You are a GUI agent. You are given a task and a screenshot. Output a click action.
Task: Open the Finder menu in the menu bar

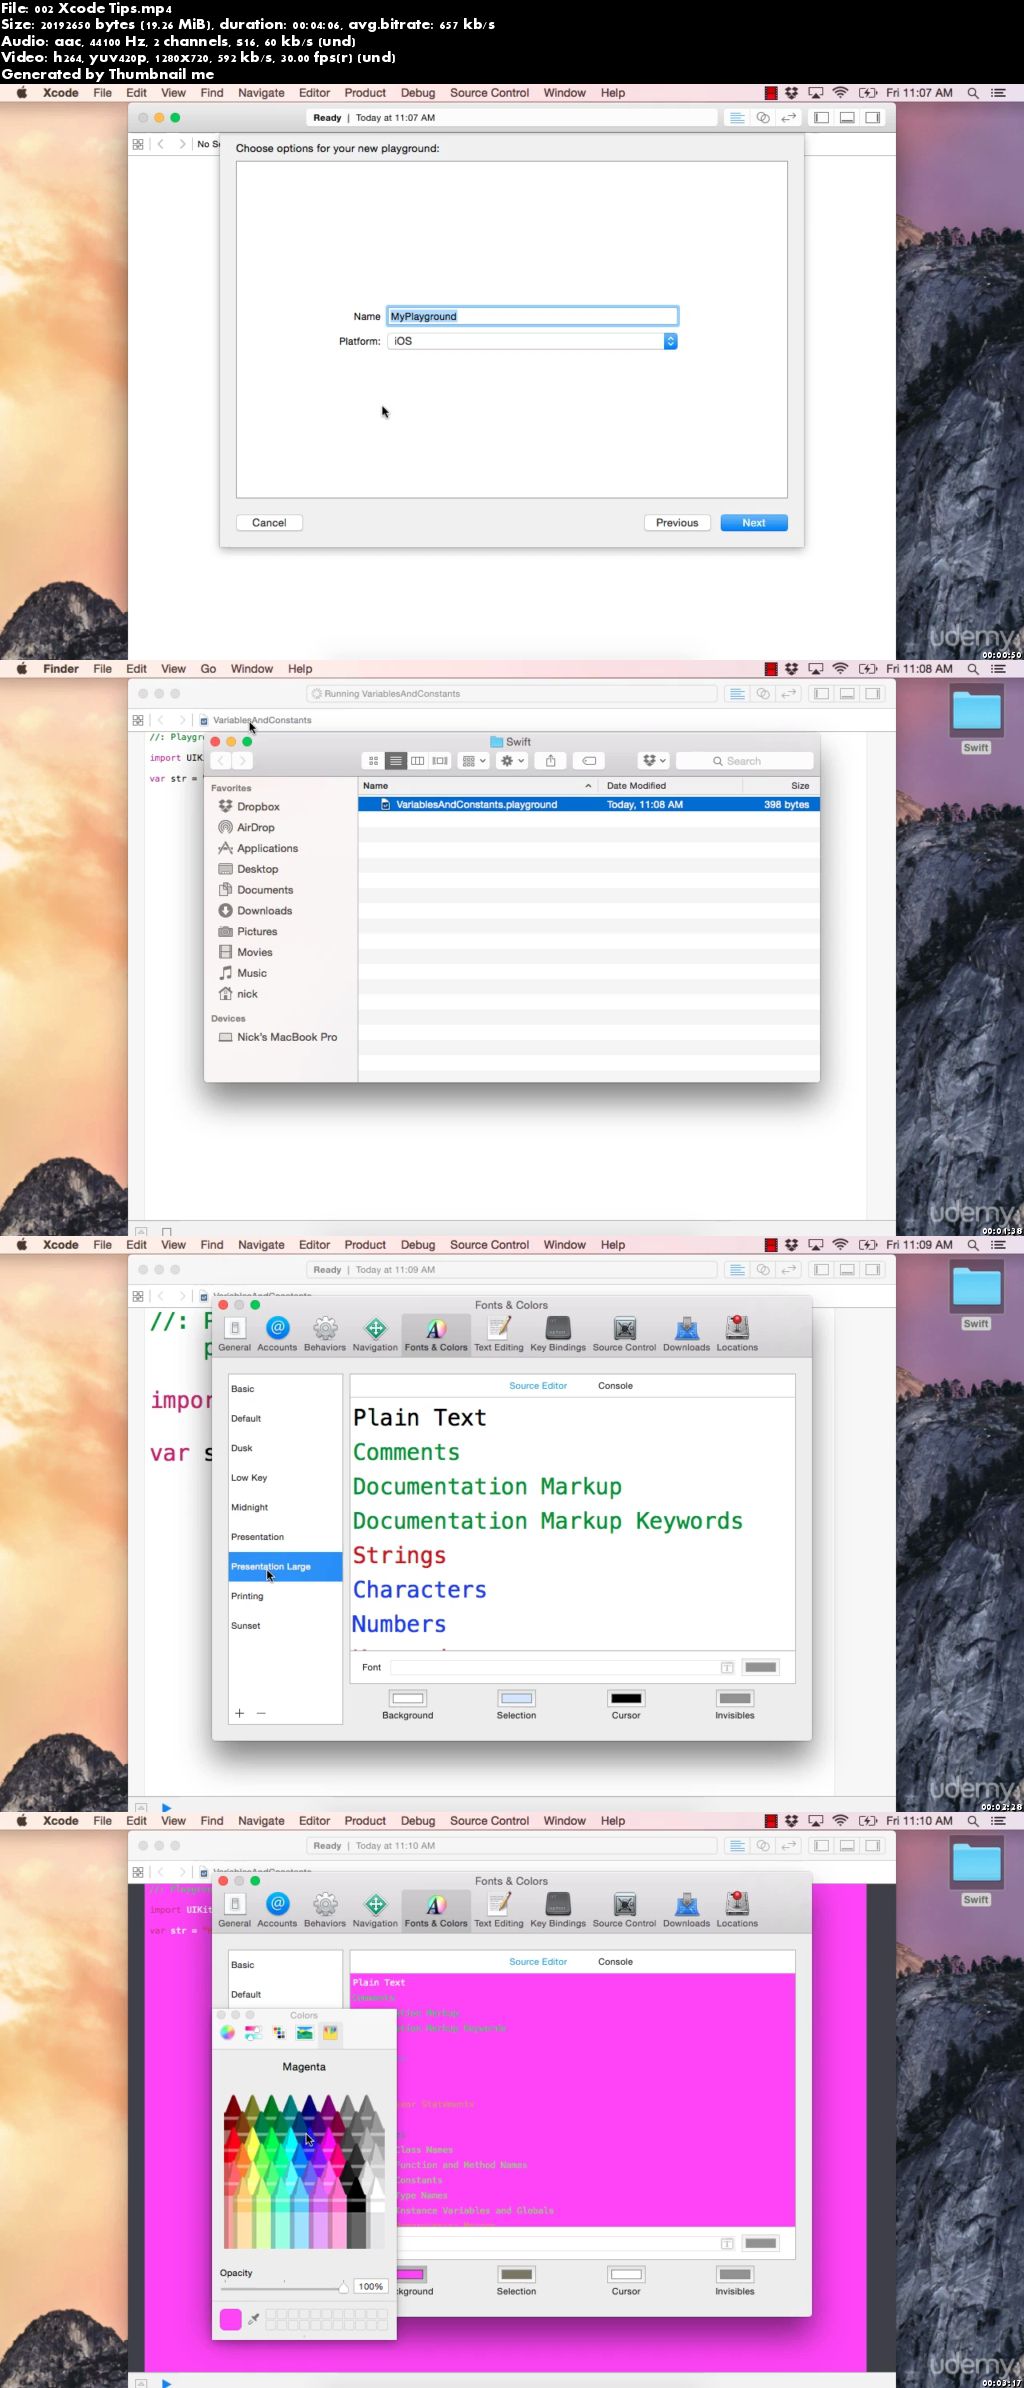click(x=61, y=669)
